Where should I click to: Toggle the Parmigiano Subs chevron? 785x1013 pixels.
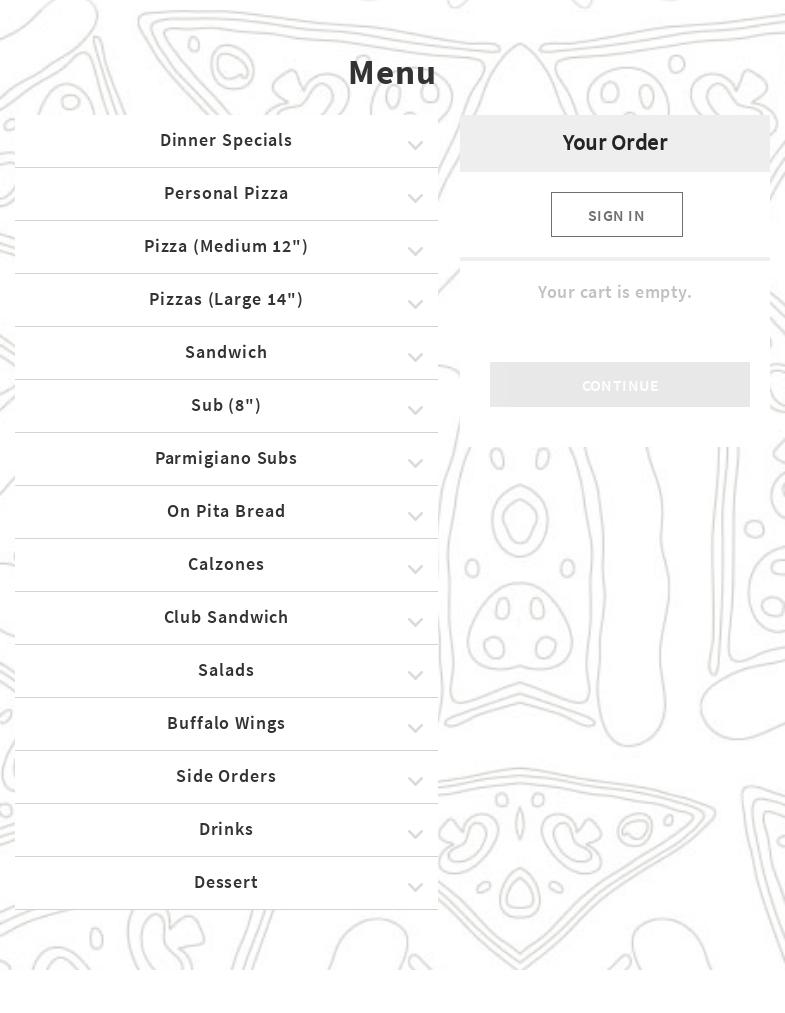coord(415,464)
